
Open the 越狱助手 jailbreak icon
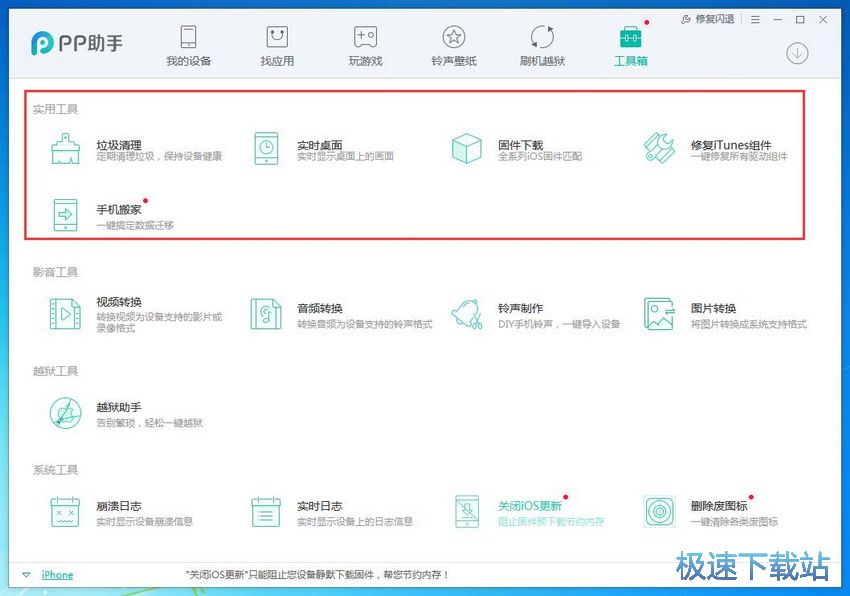[66, 413]
